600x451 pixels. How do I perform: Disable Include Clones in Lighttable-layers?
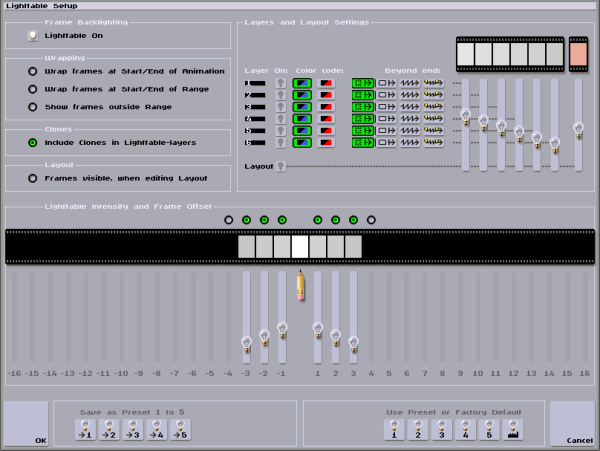coord(33,142)
